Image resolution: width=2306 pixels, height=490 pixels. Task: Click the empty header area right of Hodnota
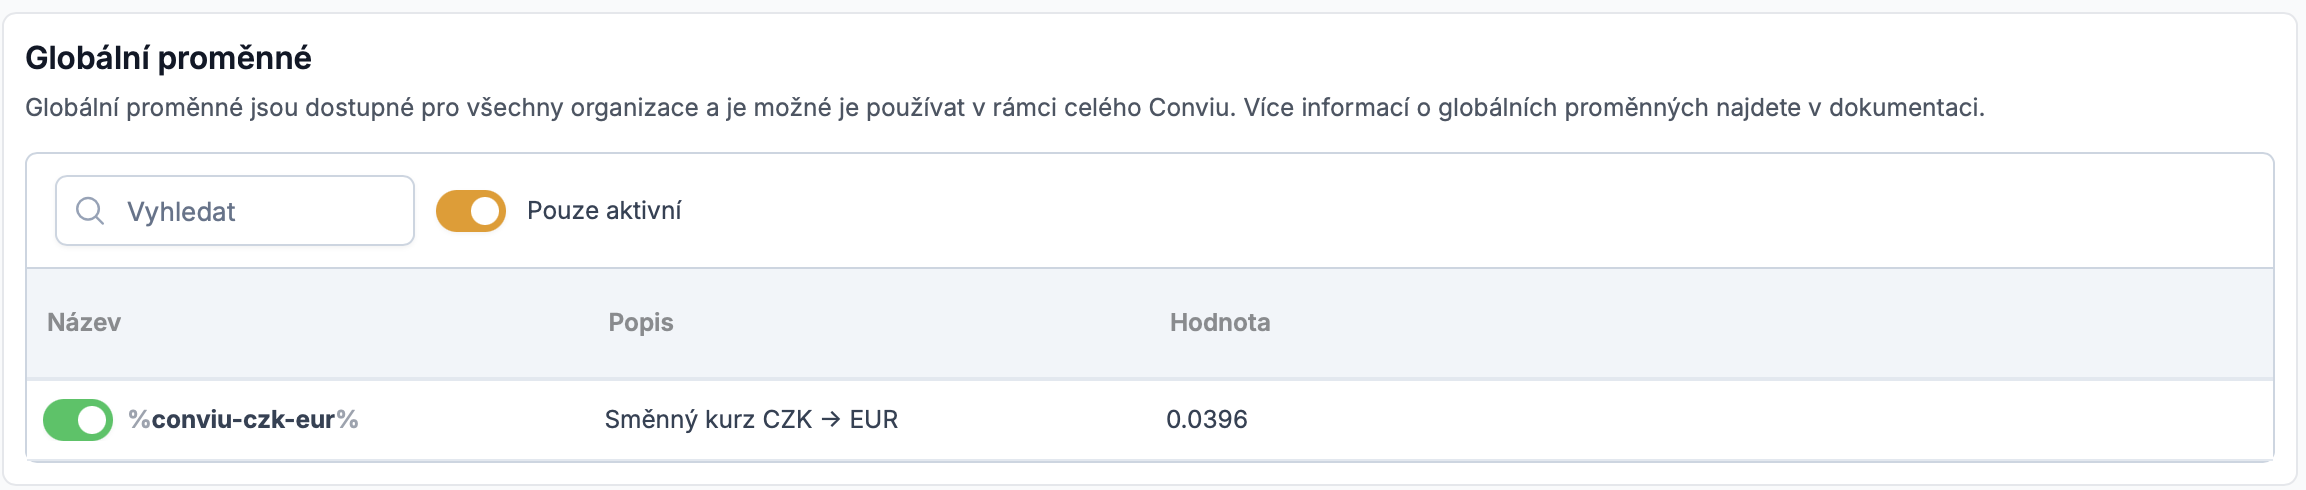[1750, 322]
